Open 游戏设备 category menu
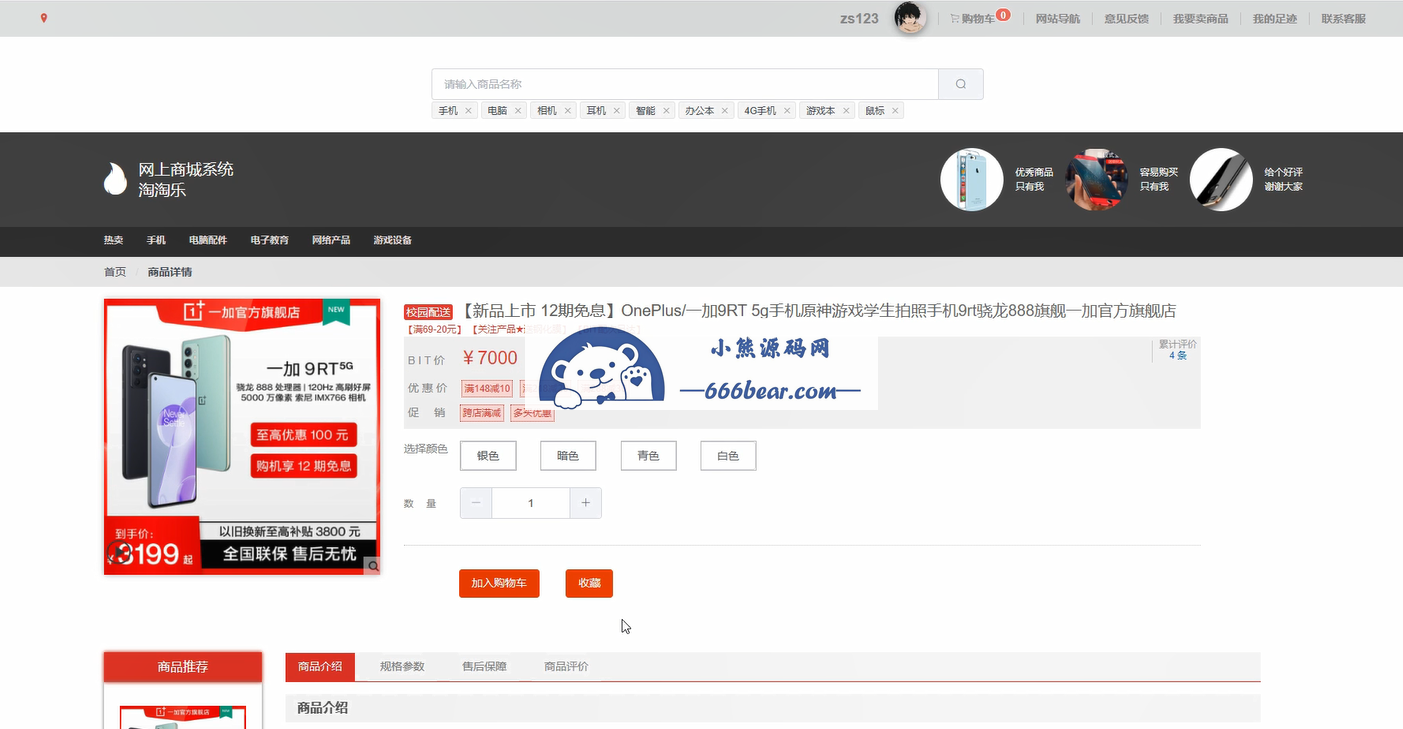This screenshot has height=729, width=1403. click(393, 240)
